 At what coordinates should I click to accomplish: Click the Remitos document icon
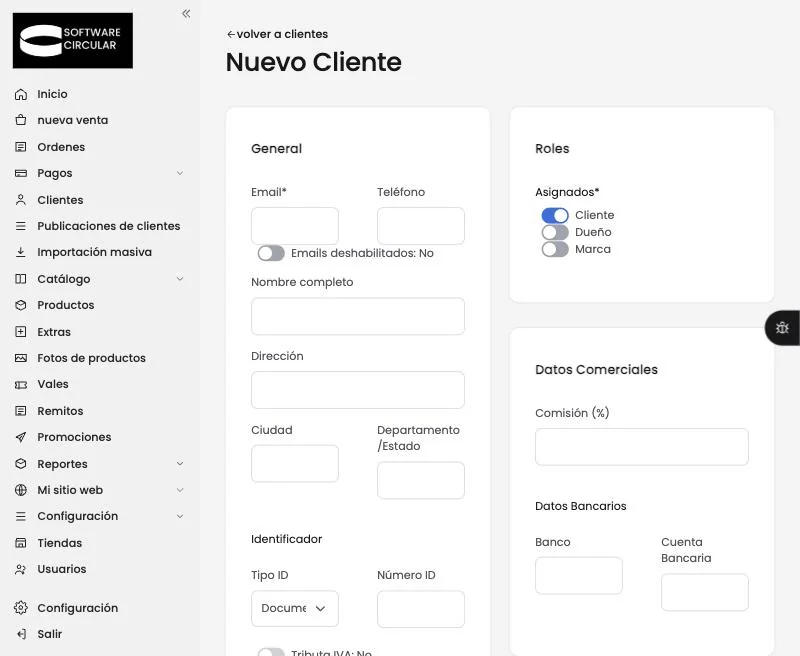(x=21, y=411)
